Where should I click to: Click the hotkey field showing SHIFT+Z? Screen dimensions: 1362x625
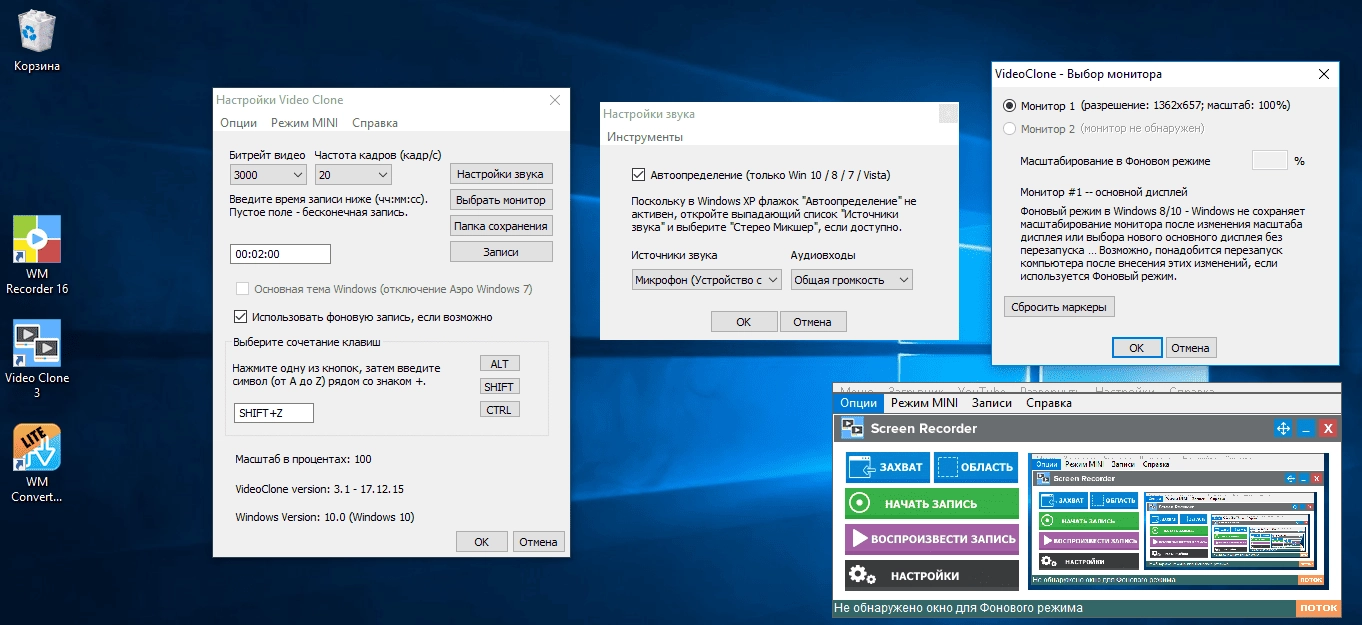click(273, 413)
